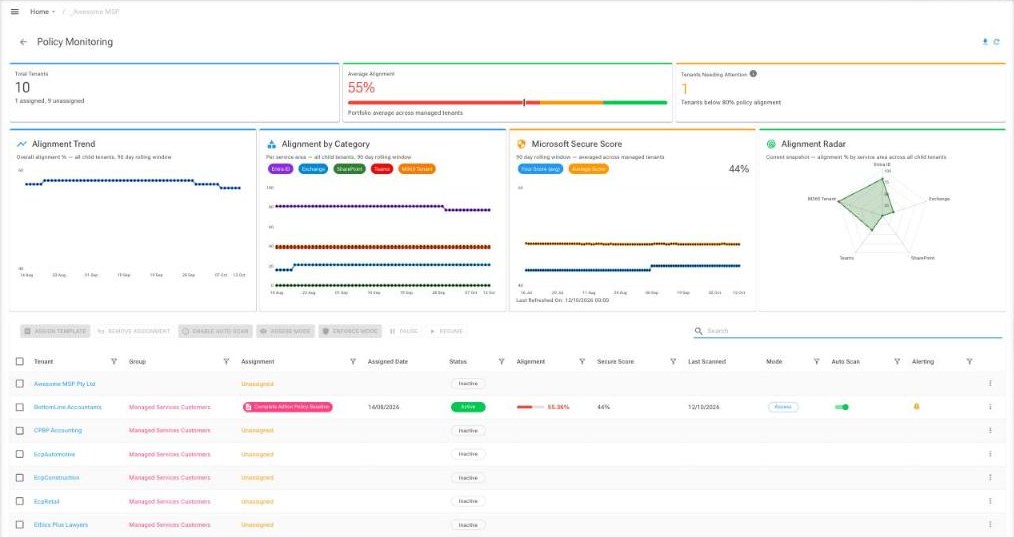Open row menu for Ethics Plus Lawyers

point(990,525)
